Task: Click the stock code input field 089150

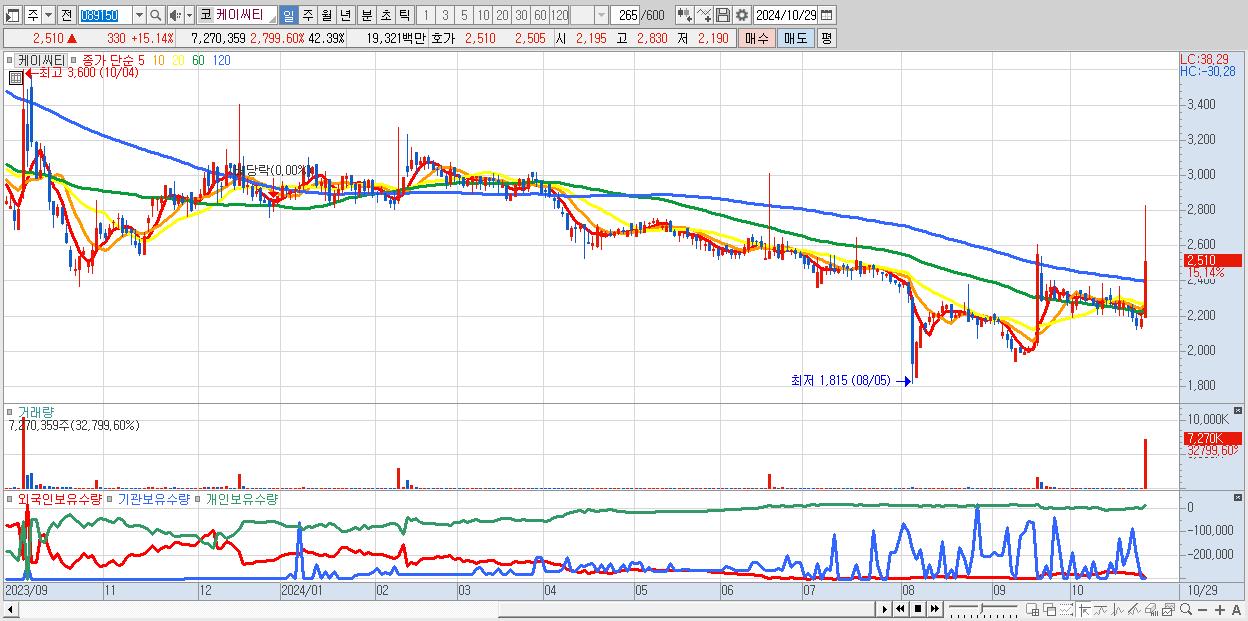Action: coord(105,15)
